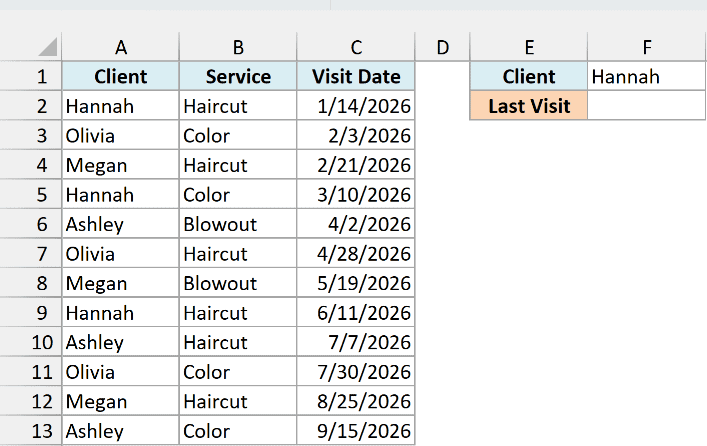Select date 7/30/2026
This screenshot has height=446, width=707.
pyautogui.click(x=356, y=372)
